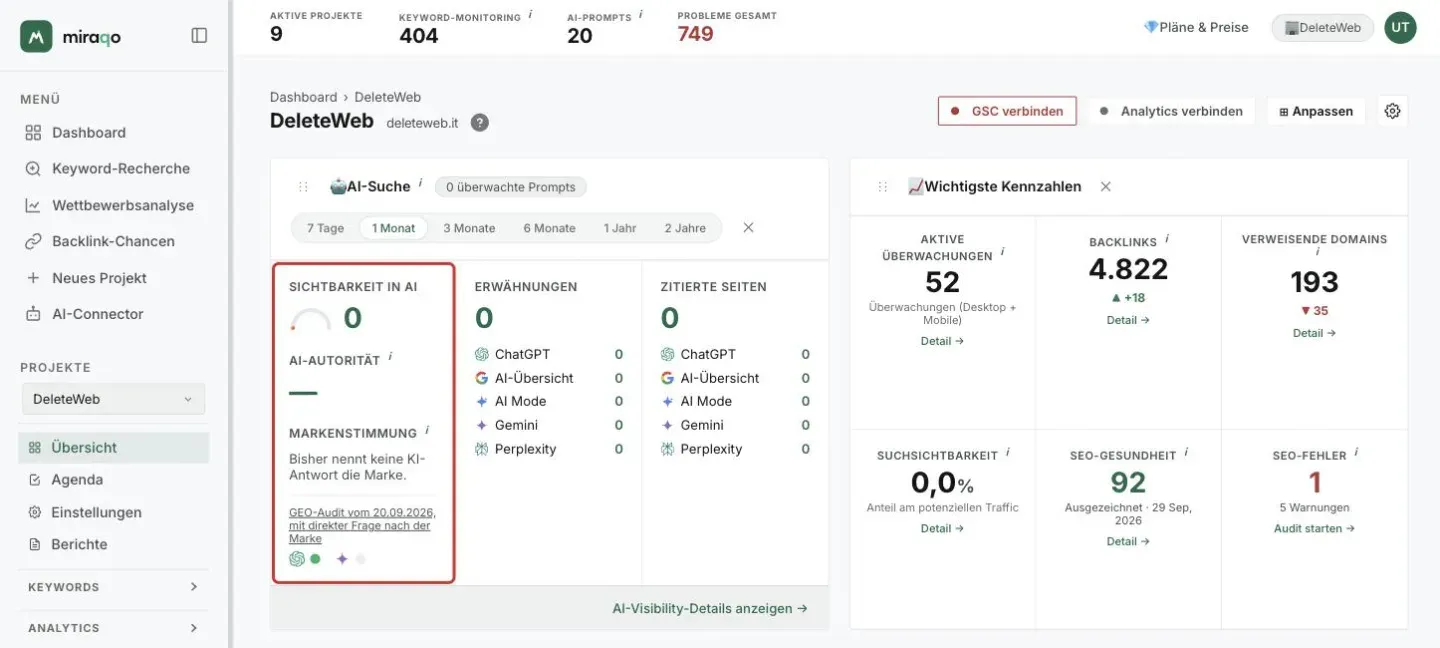Click Perplexity icon in Zitierte Seiten
This screenshot has width=1440, height=648.
(x=668, y=449)
